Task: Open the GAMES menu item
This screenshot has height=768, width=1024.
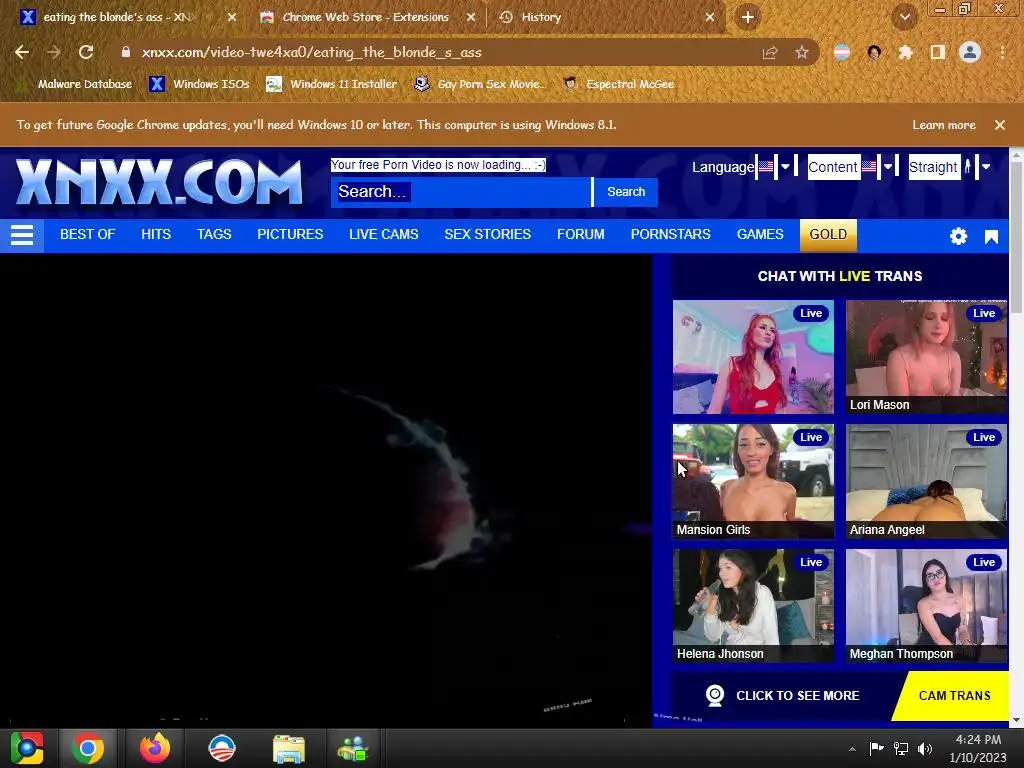Action: coord(760,234)
